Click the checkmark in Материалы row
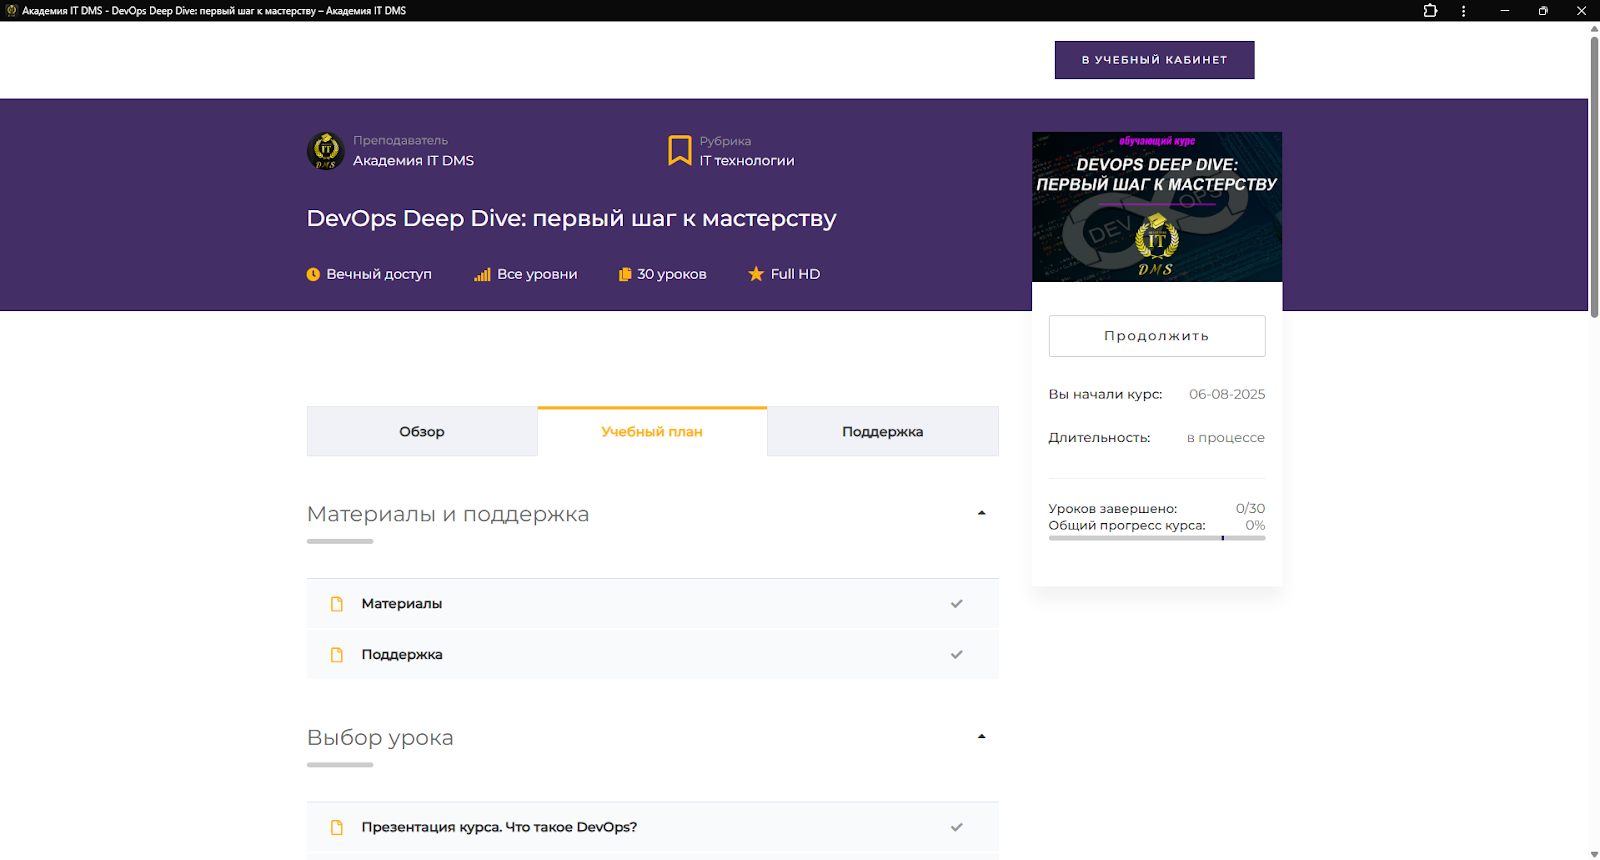This screenshot has height=860, width=1600. (x=957, y=604)
